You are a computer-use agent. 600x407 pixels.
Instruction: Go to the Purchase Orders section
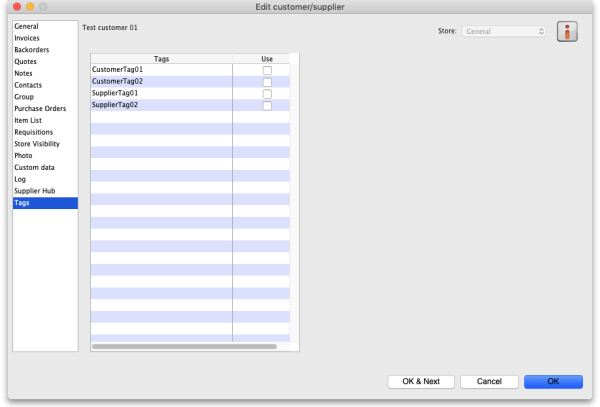(38, 108)
